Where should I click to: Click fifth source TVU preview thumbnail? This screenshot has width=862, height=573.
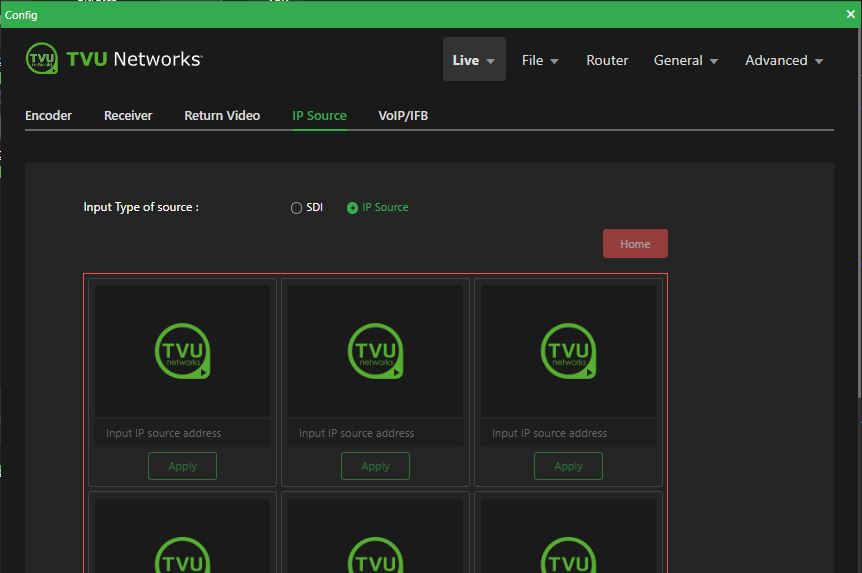375,536
